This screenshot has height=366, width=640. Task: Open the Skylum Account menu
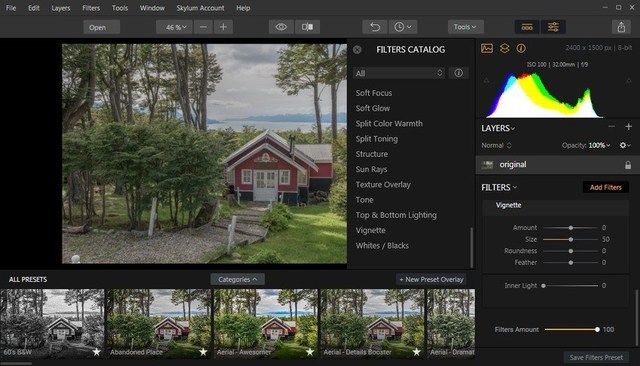(x=200, y=8)
